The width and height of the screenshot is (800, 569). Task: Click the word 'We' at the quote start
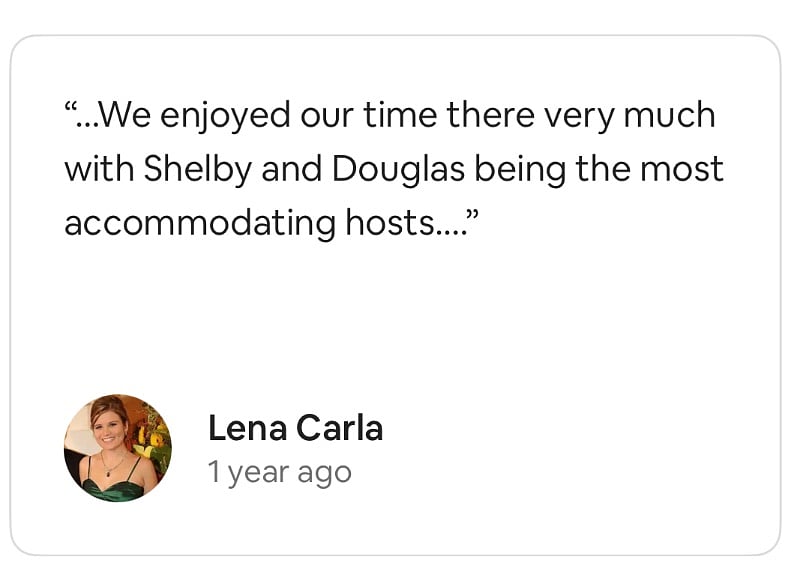[x=125, y=115]
